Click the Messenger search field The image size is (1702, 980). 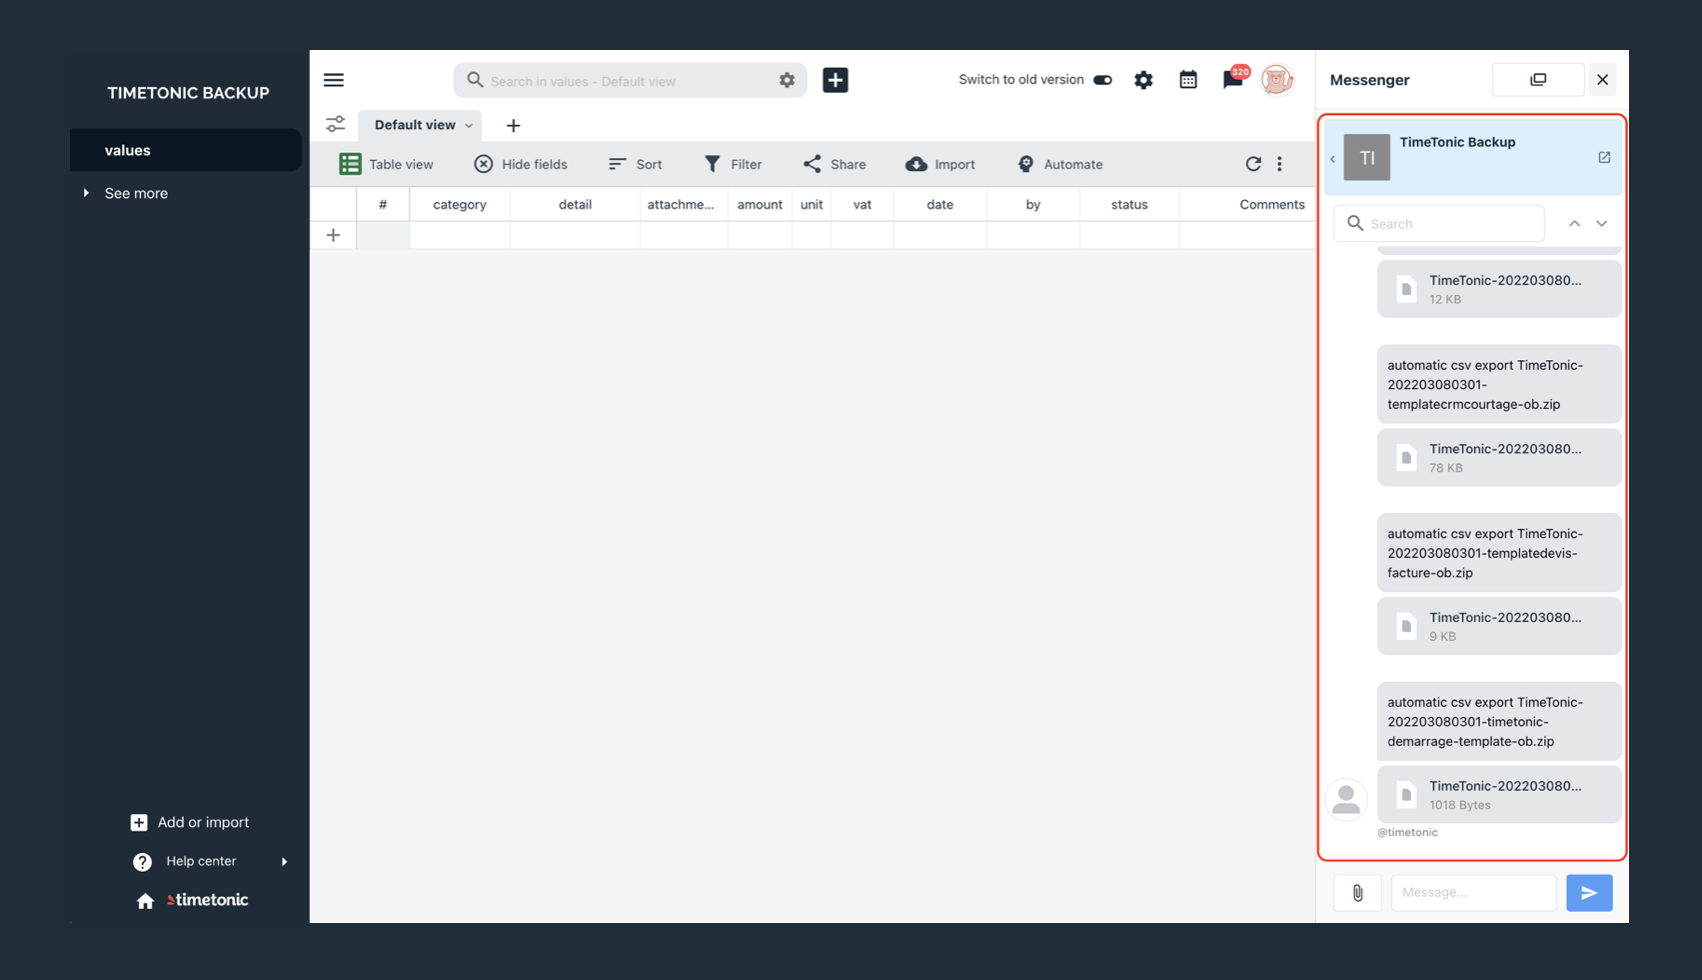point(1439,223)
